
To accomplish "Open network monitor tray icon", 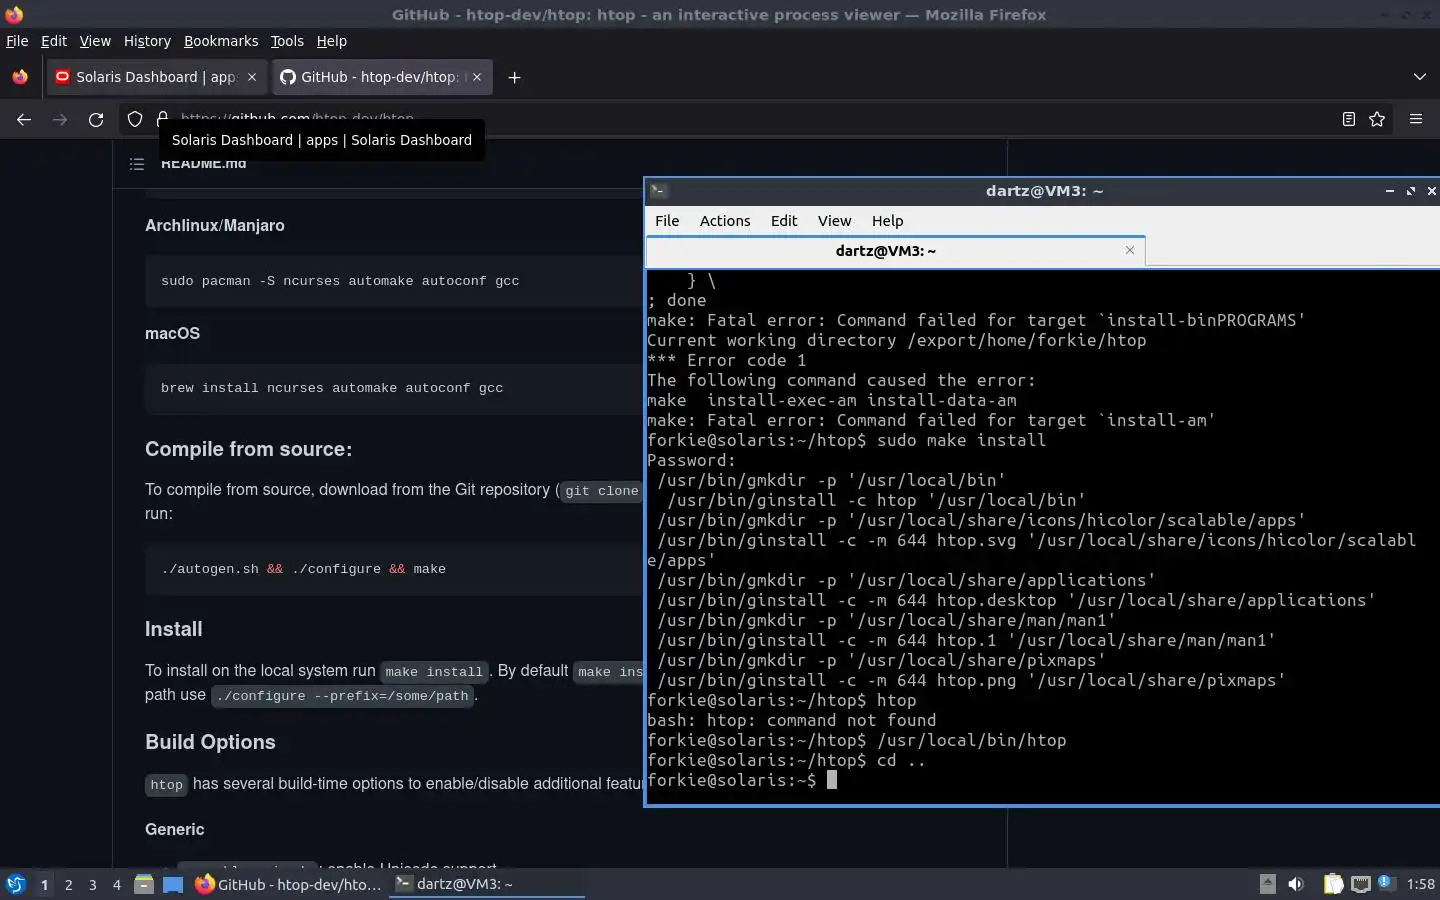I will [1360, 884].
